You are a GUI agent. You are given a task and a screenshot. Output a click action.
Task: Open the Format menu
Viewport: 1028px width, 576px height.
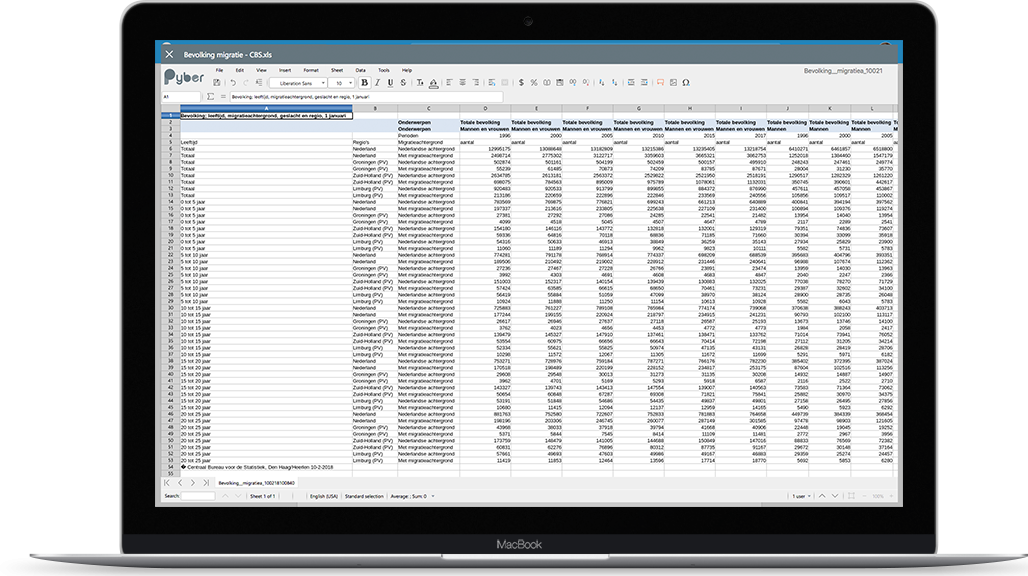[x=311, y=70]
